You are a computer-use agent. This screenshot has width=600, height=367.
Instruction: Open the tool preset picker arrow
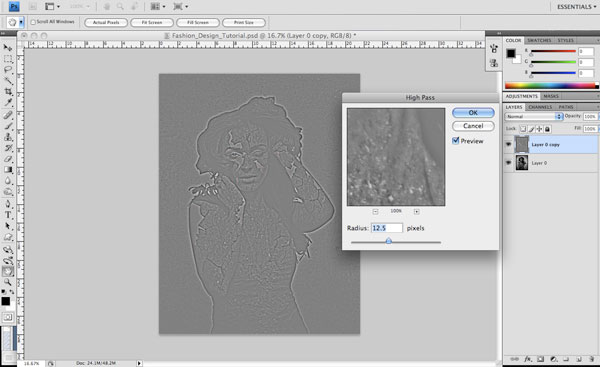coord(21,23)
